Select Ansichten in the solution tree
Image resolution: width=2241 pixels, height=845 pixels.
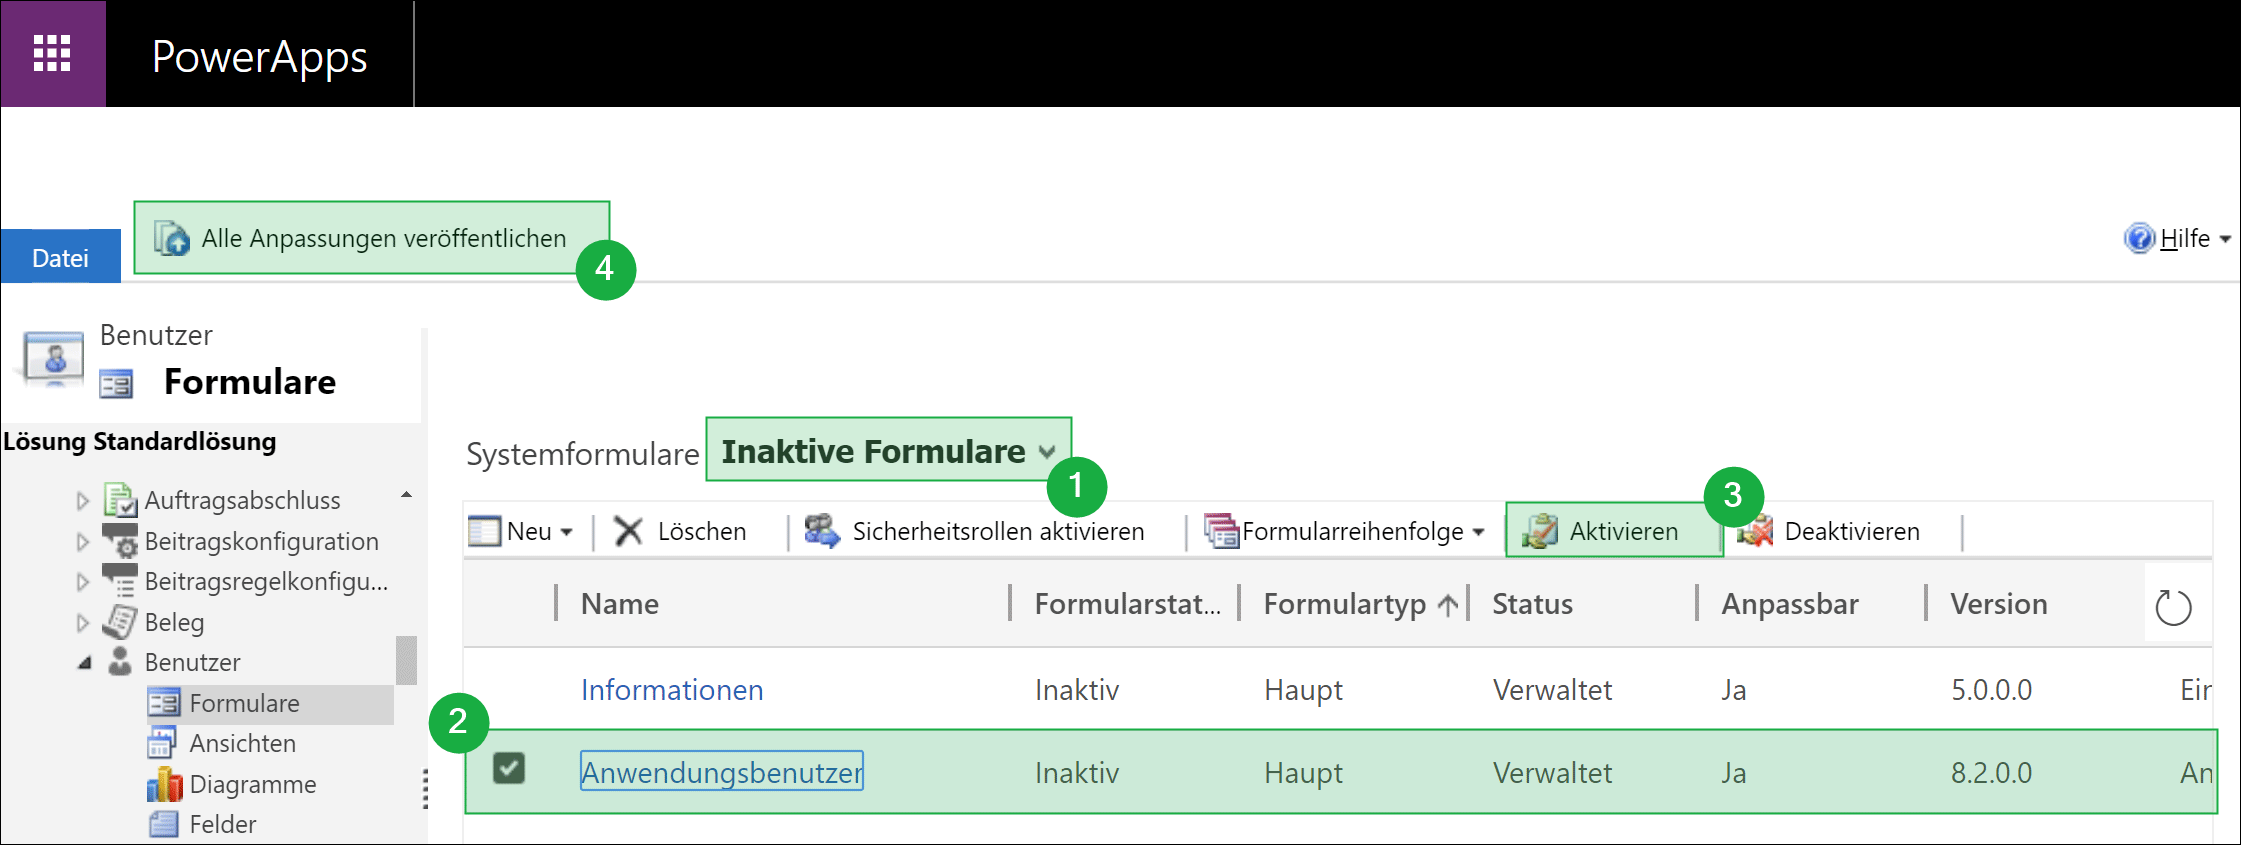point(242,744)
